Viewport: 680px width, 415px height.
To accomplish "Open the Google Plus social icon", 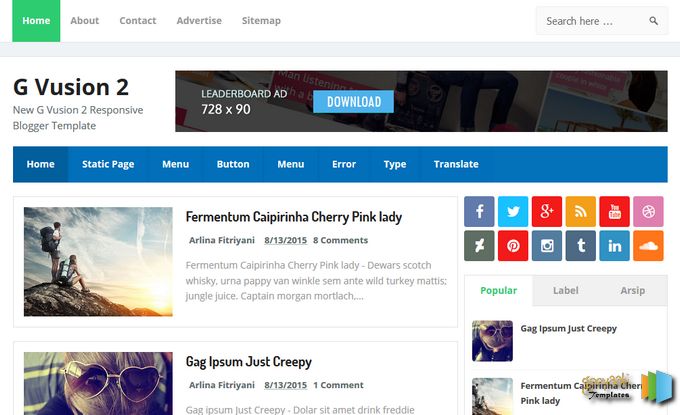I will click(546, 212).
